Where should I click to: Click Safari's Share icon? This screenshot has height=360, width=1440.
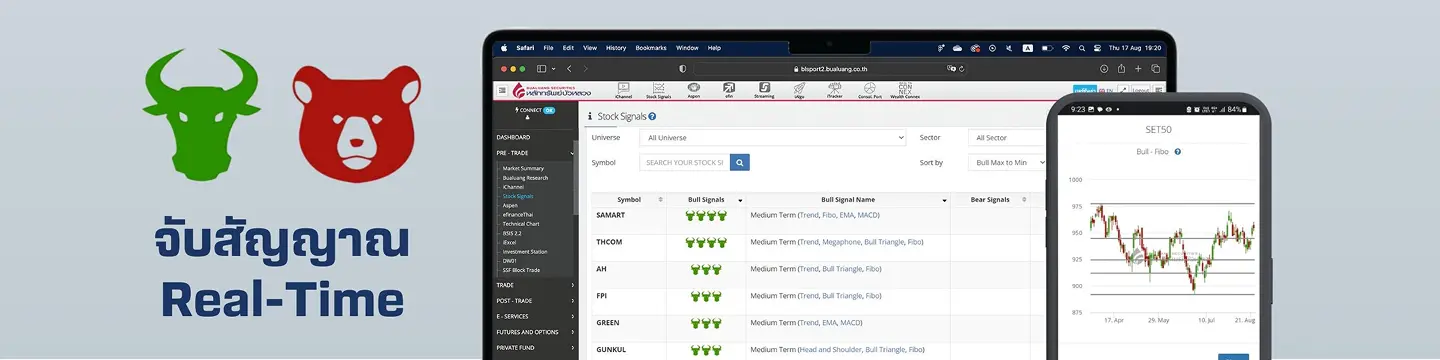pyautogui.click(x=1121, y=69)
